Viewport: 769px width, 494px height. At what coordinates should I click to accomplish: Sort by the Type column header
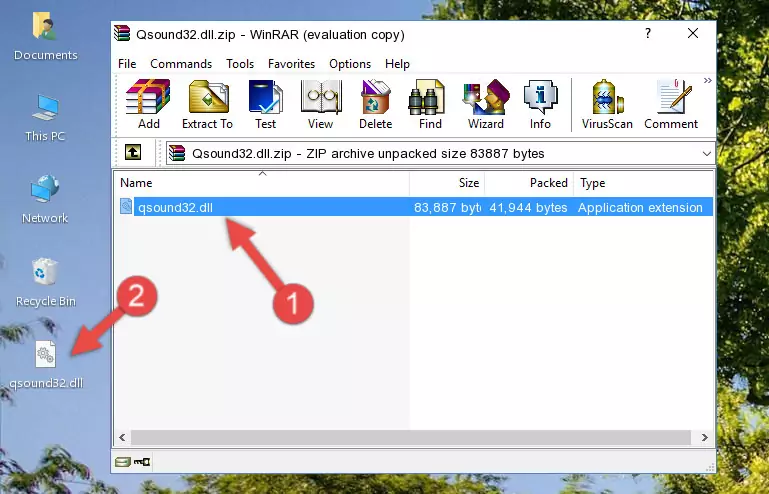[x=643, y=182]
